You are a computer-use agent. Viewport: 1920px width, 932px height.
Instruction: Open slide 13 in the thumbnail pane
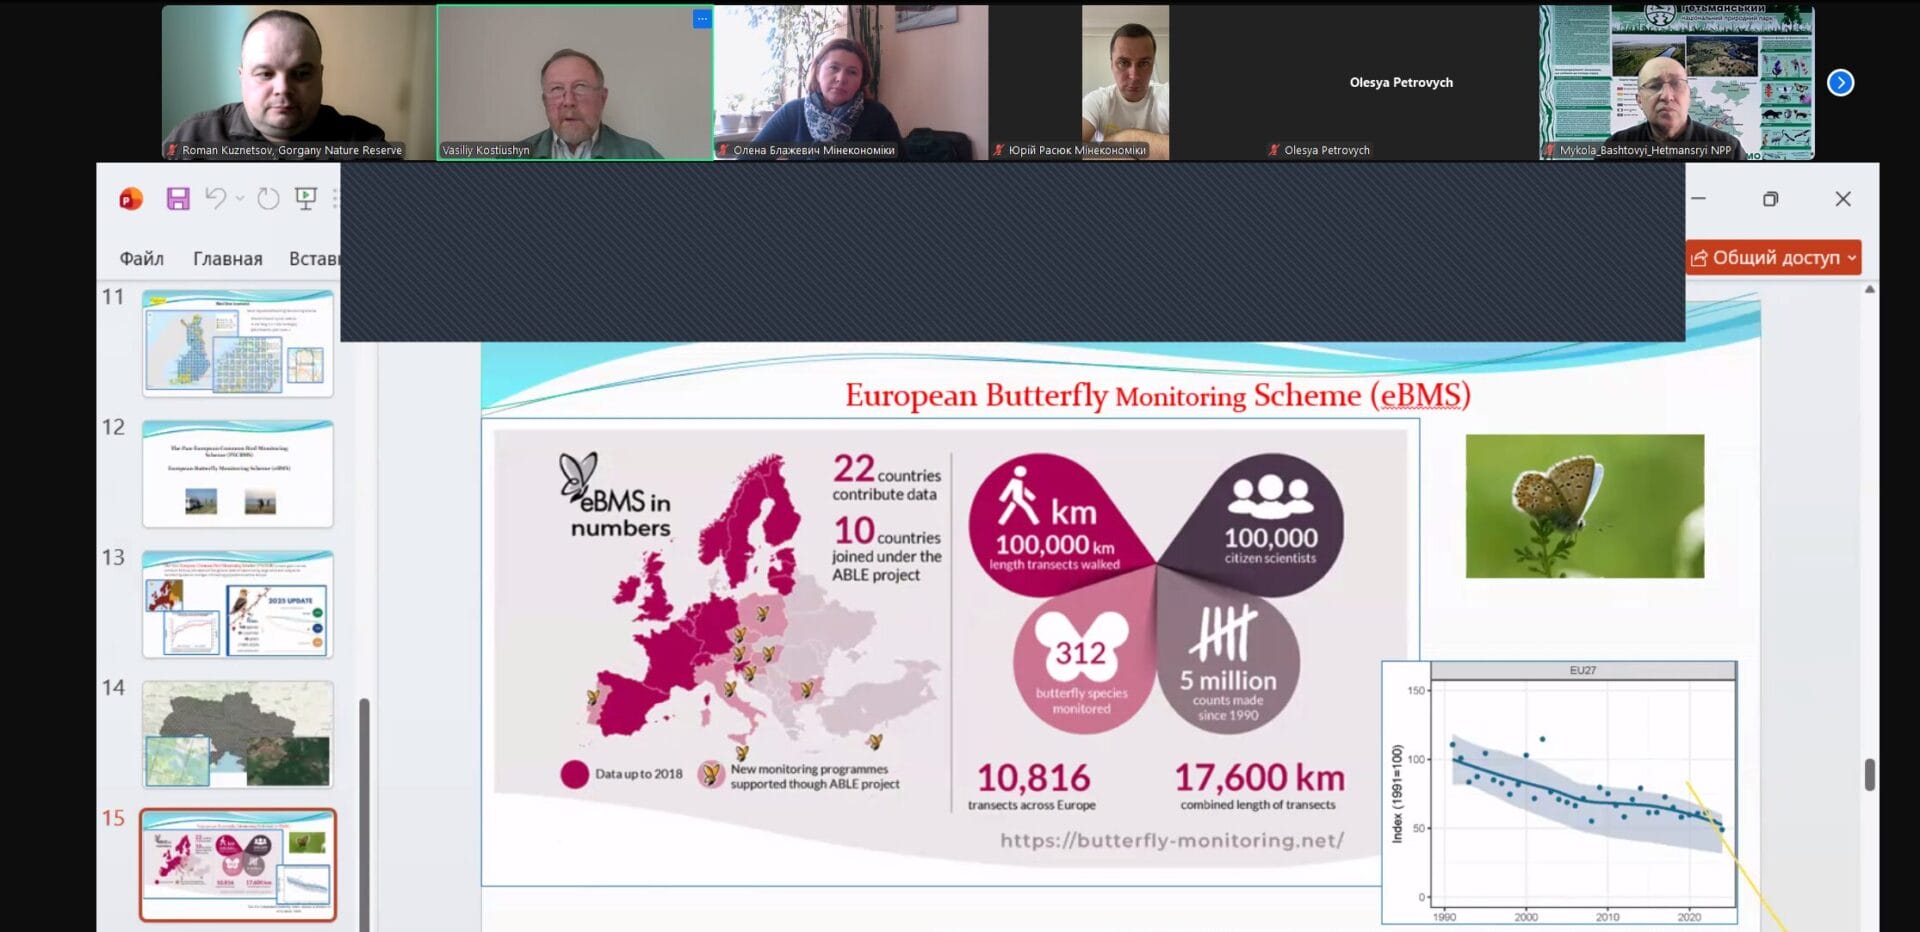click(237, 604)
